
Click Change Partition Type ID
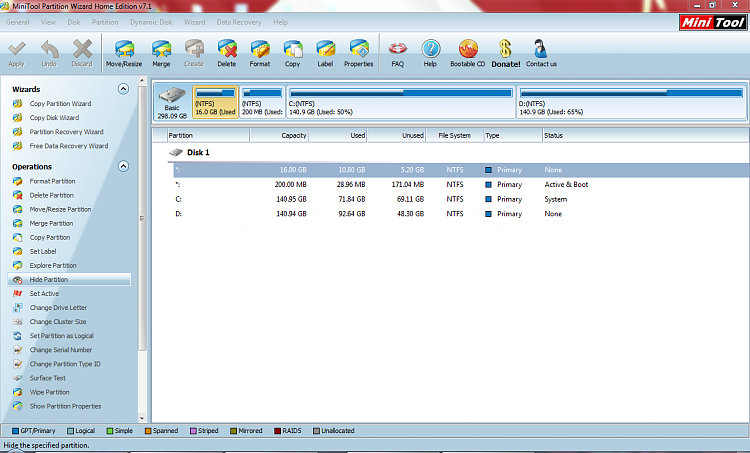pos(65,364)
